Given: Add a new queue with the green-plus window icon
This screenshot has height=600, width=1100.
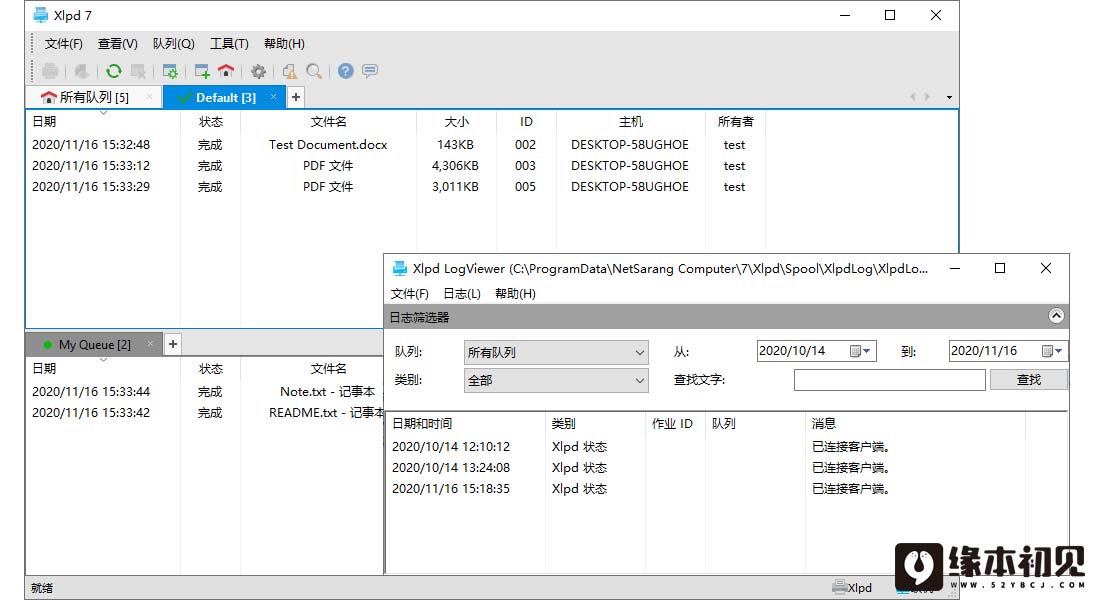Looking at the screenshot, I should click(202, 71).
